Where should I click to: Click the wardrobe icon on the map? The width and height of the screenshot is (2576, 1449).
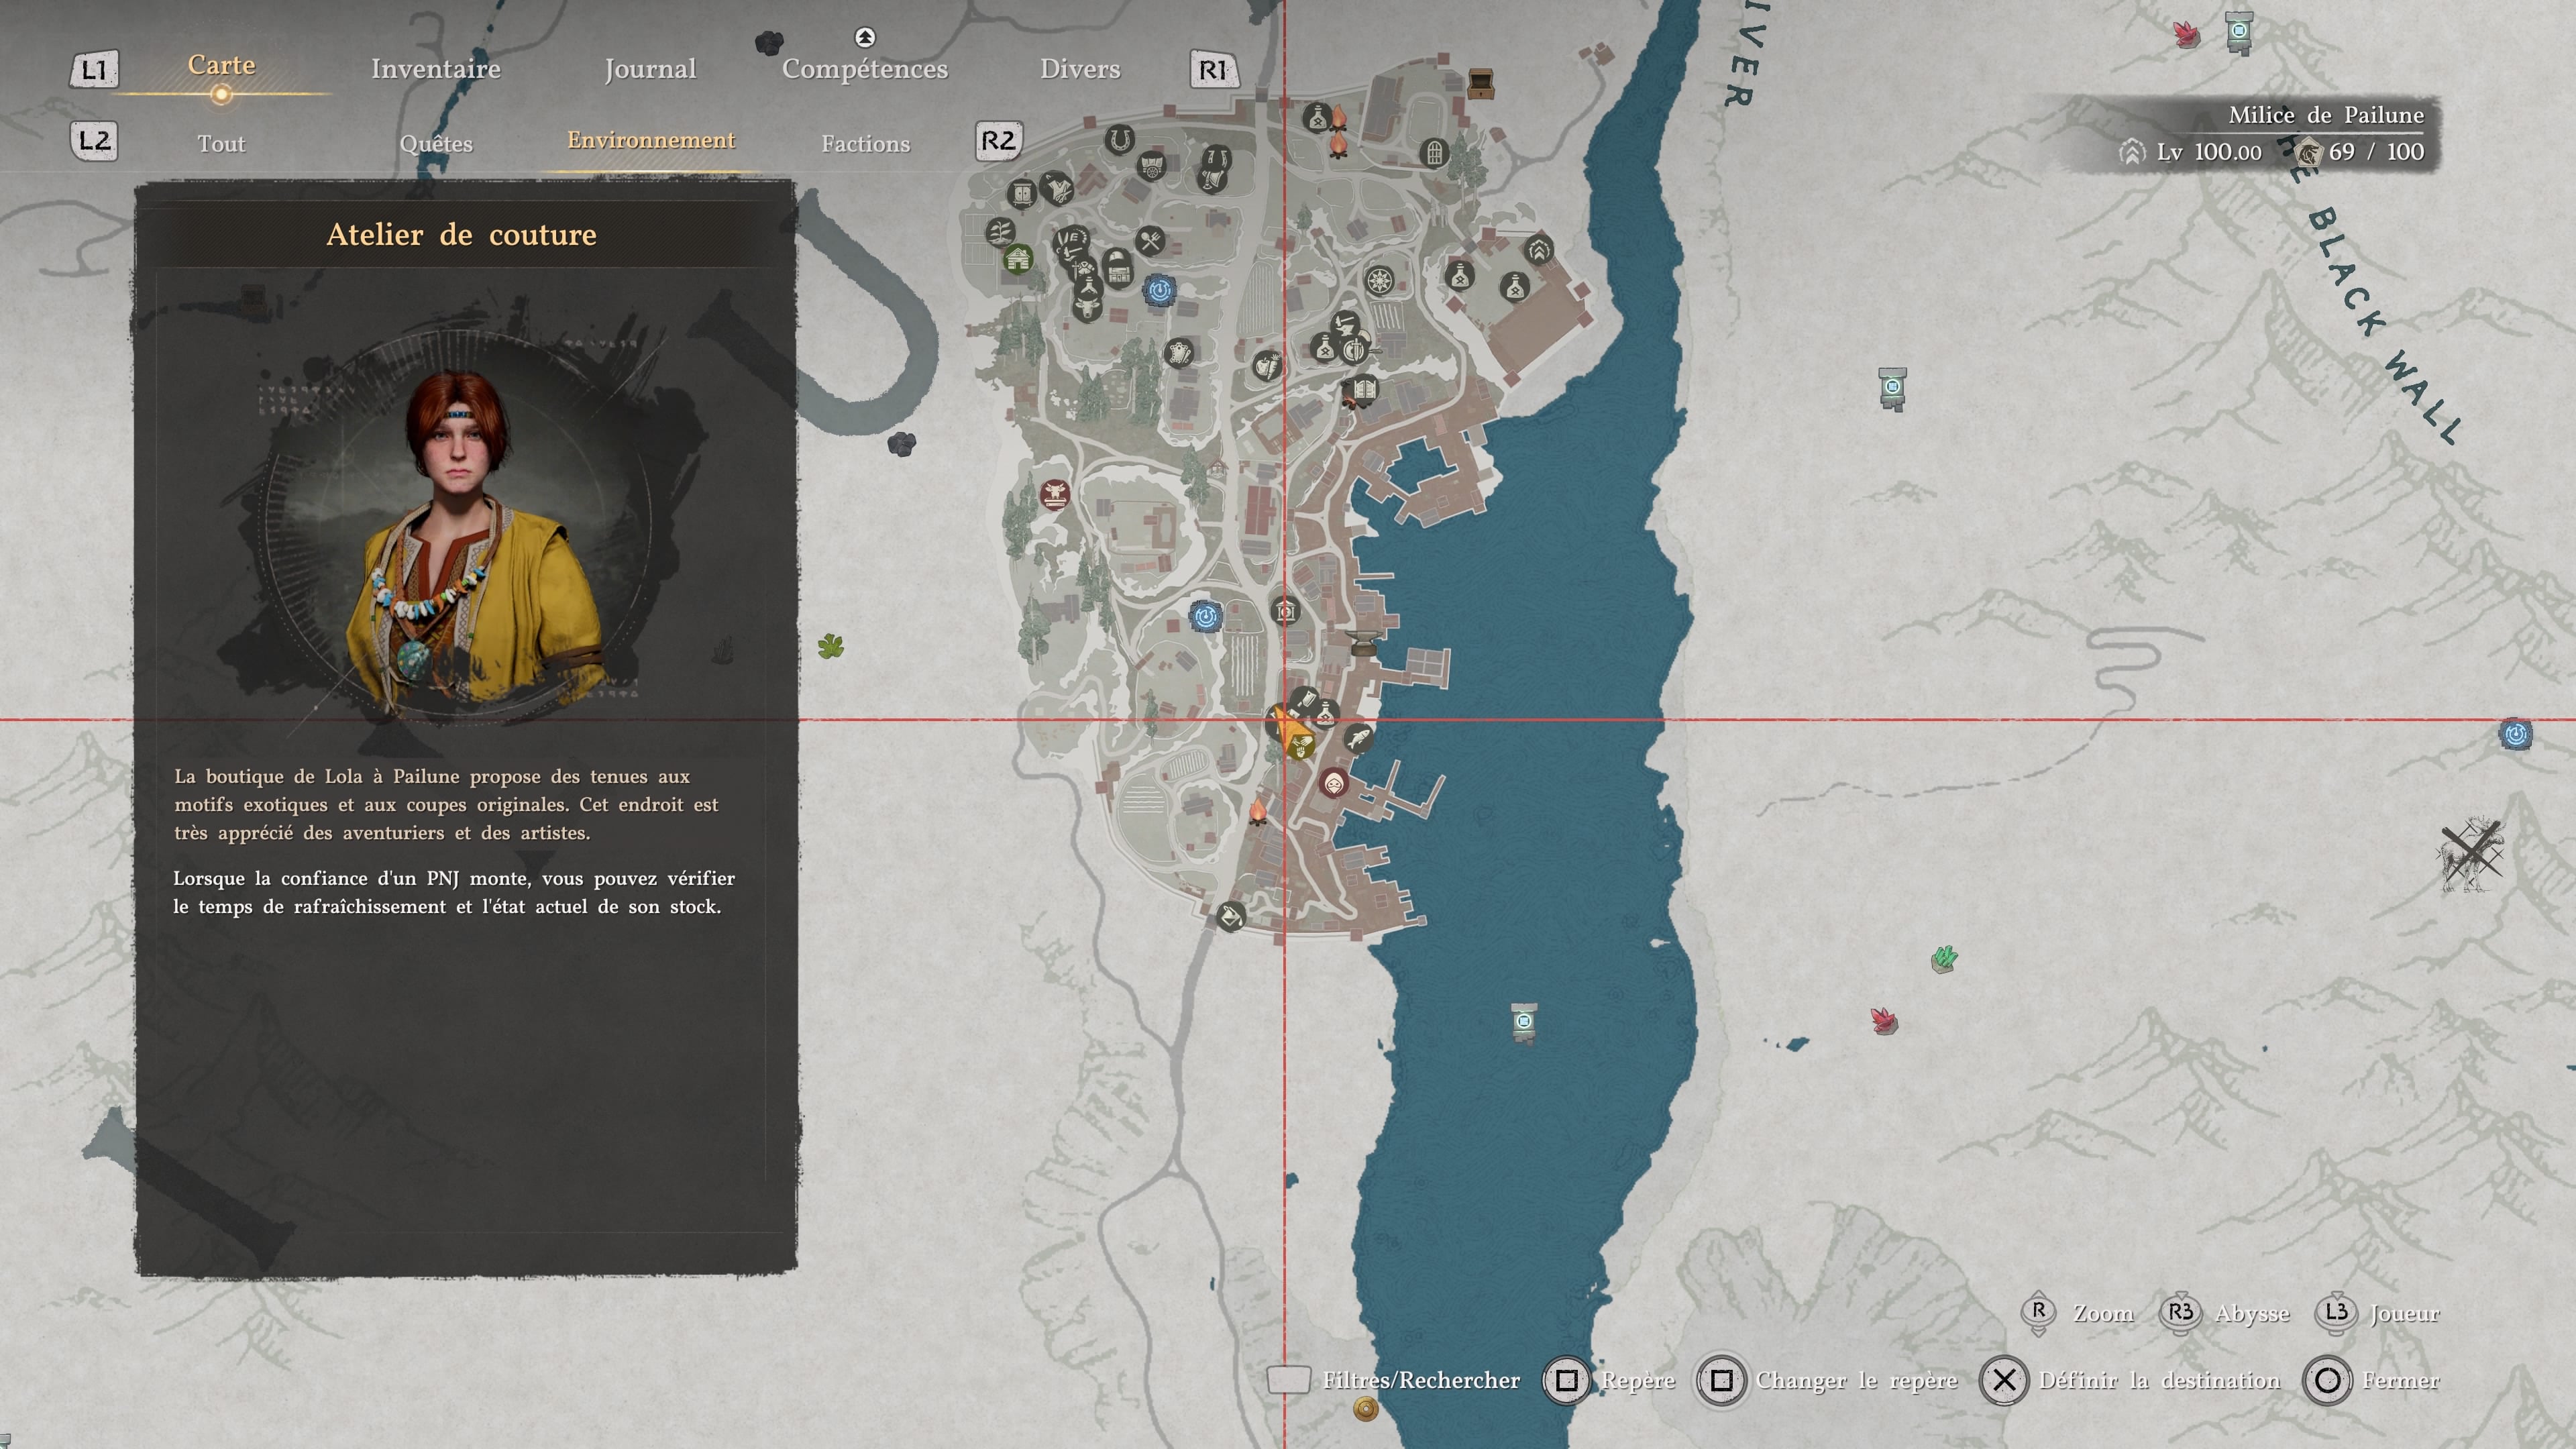coord(1021,193)
